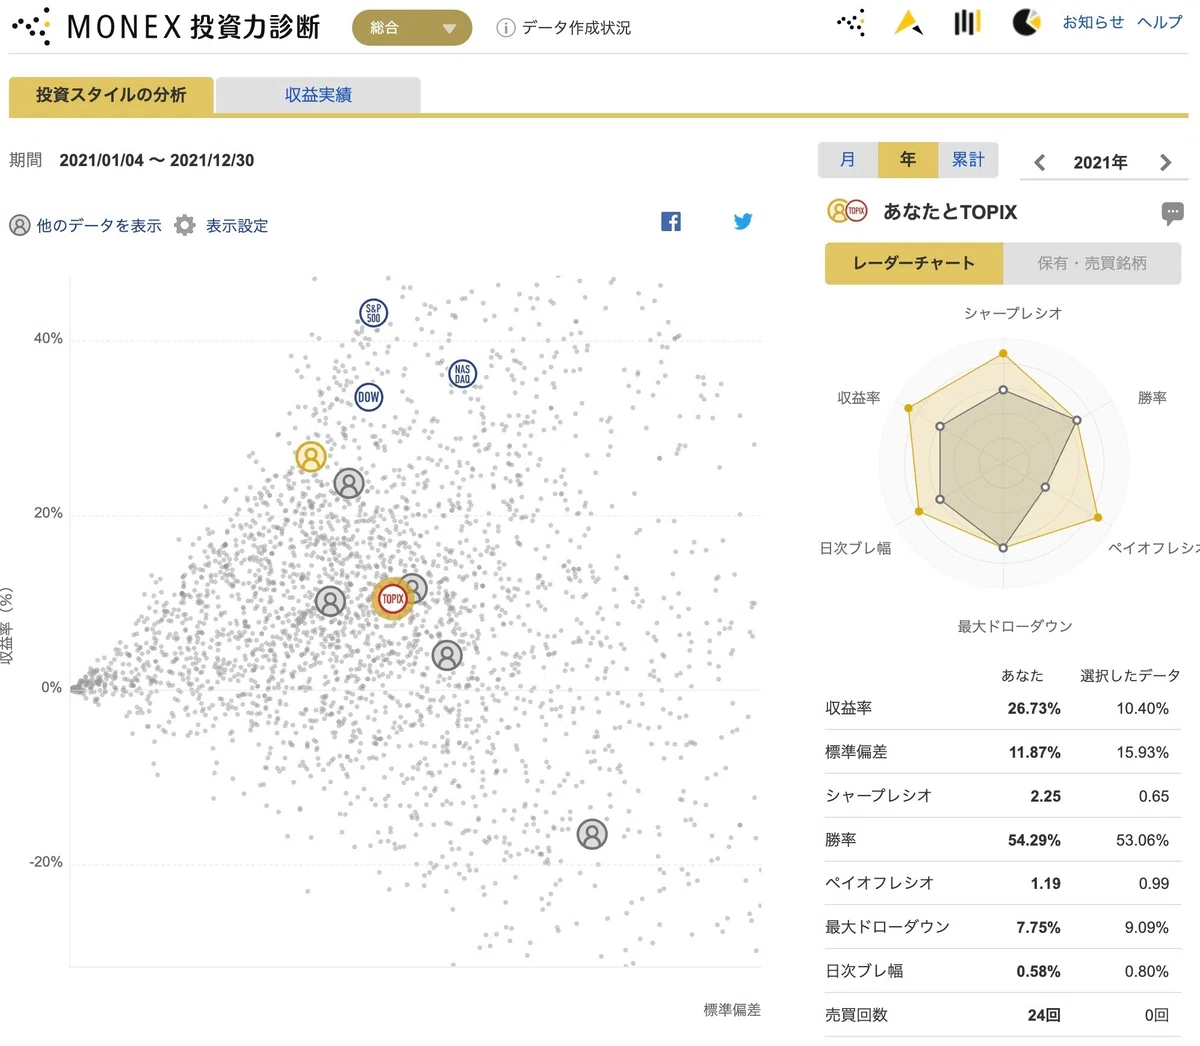Click the MONEX dotted logo at top left

31,27
